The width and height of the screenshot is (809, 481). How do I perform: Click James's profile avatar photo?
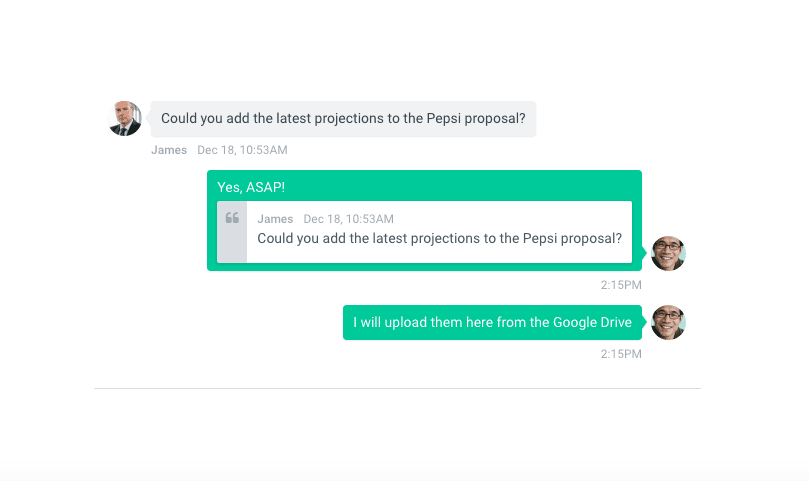click(124, 118)
